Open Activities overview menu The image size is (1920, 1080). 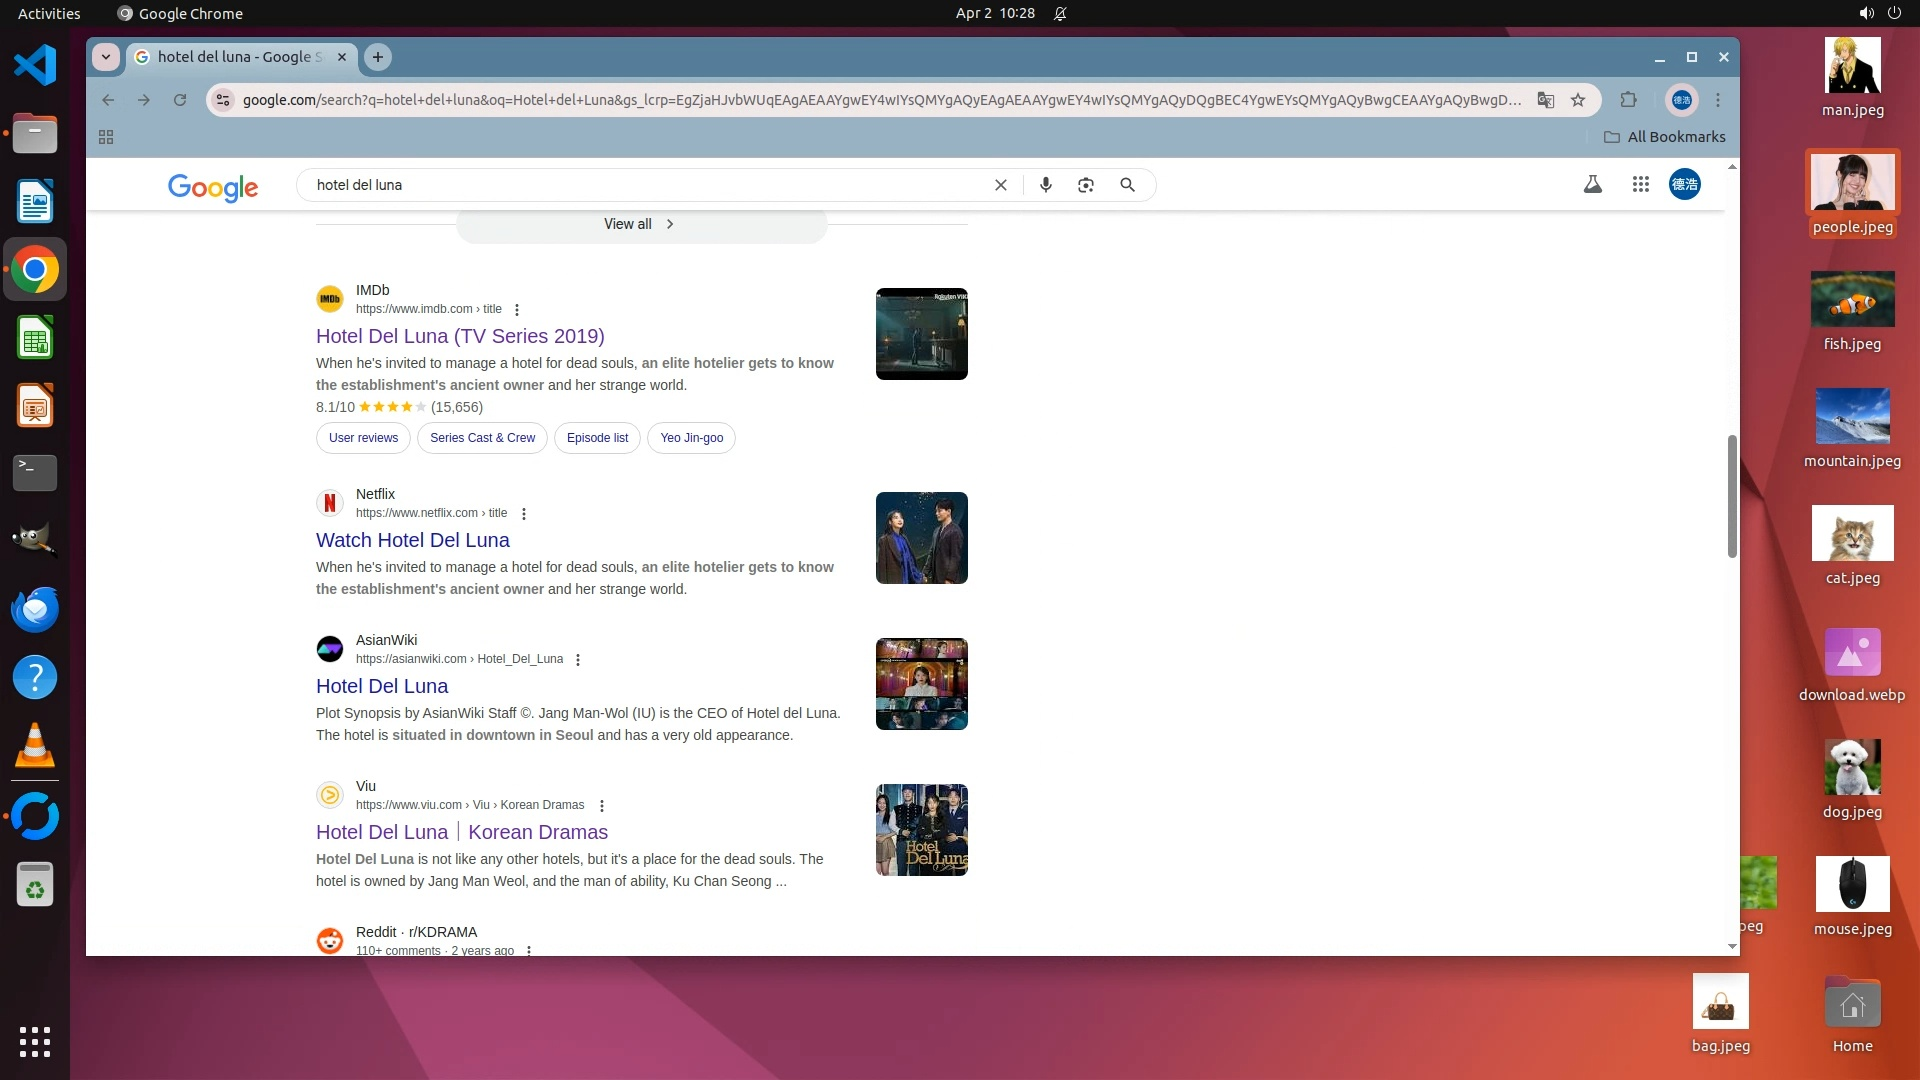pos(49,14)
